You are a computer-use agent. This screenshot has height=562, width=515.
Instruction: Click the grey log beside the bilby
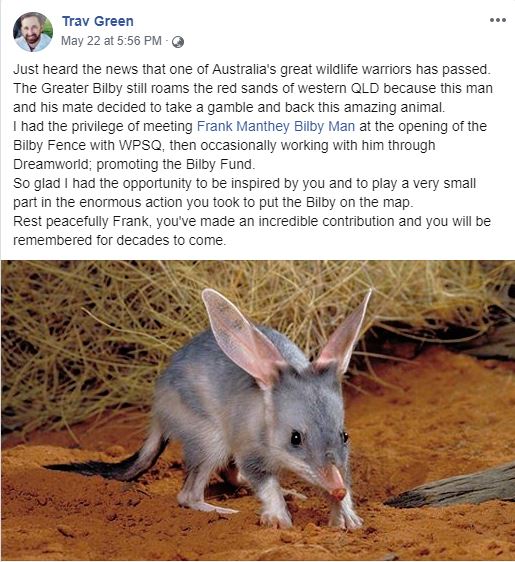tap(453, 488)
